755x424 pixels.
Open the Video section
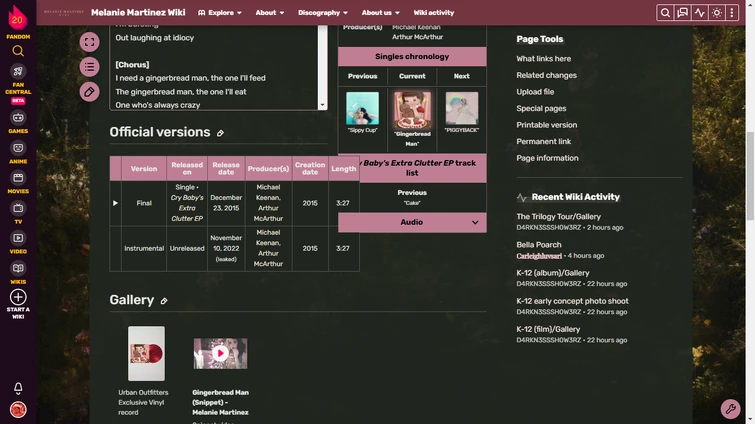[18, 243]
